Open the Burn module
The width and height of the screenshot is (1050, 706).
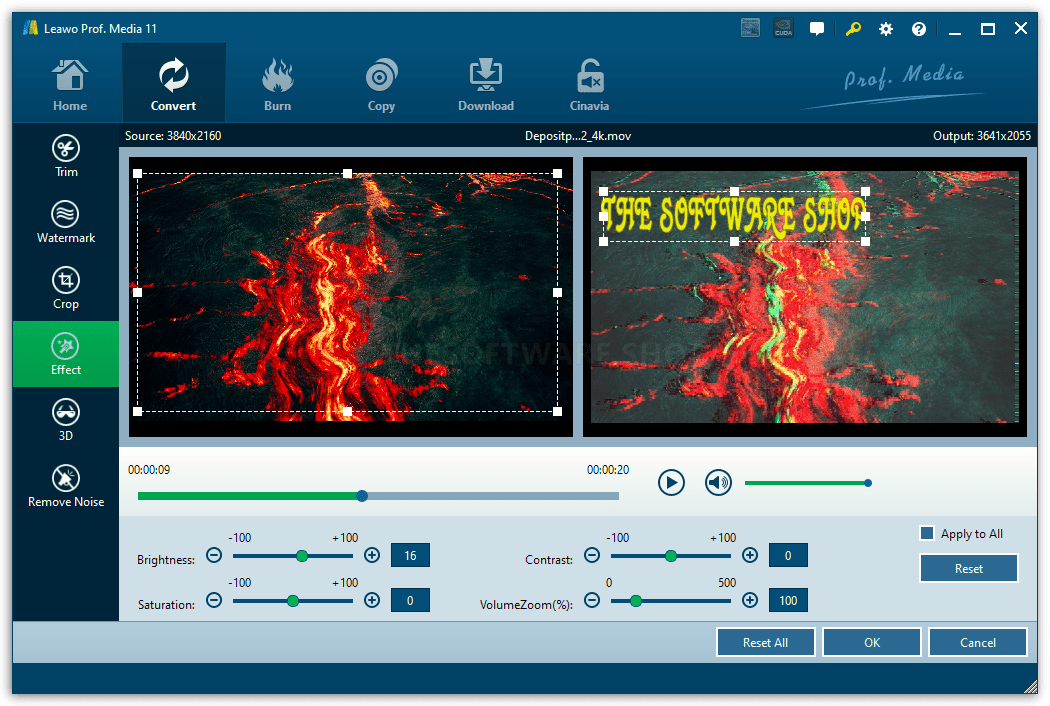click(277, 84)
